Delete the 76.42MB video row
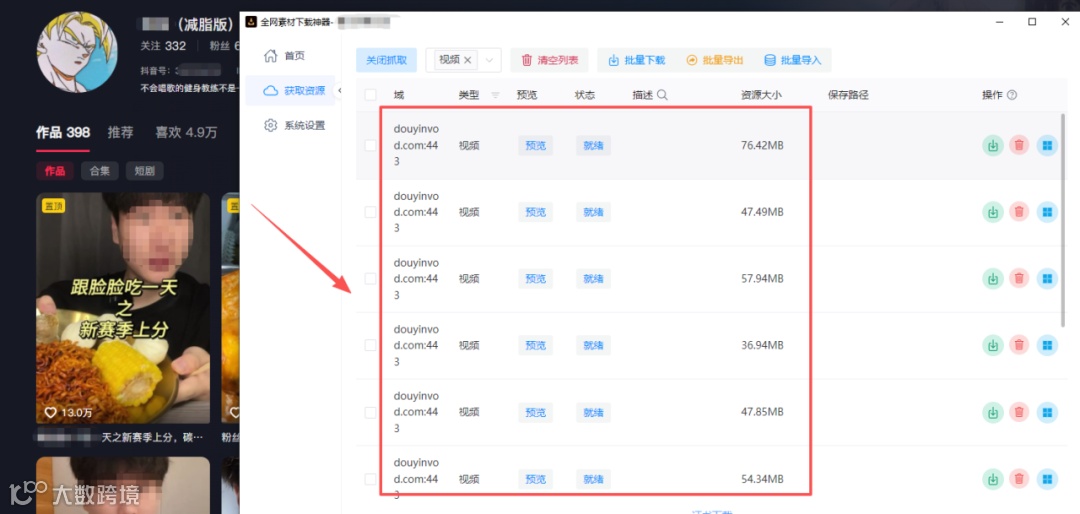 coord(1019,145)
